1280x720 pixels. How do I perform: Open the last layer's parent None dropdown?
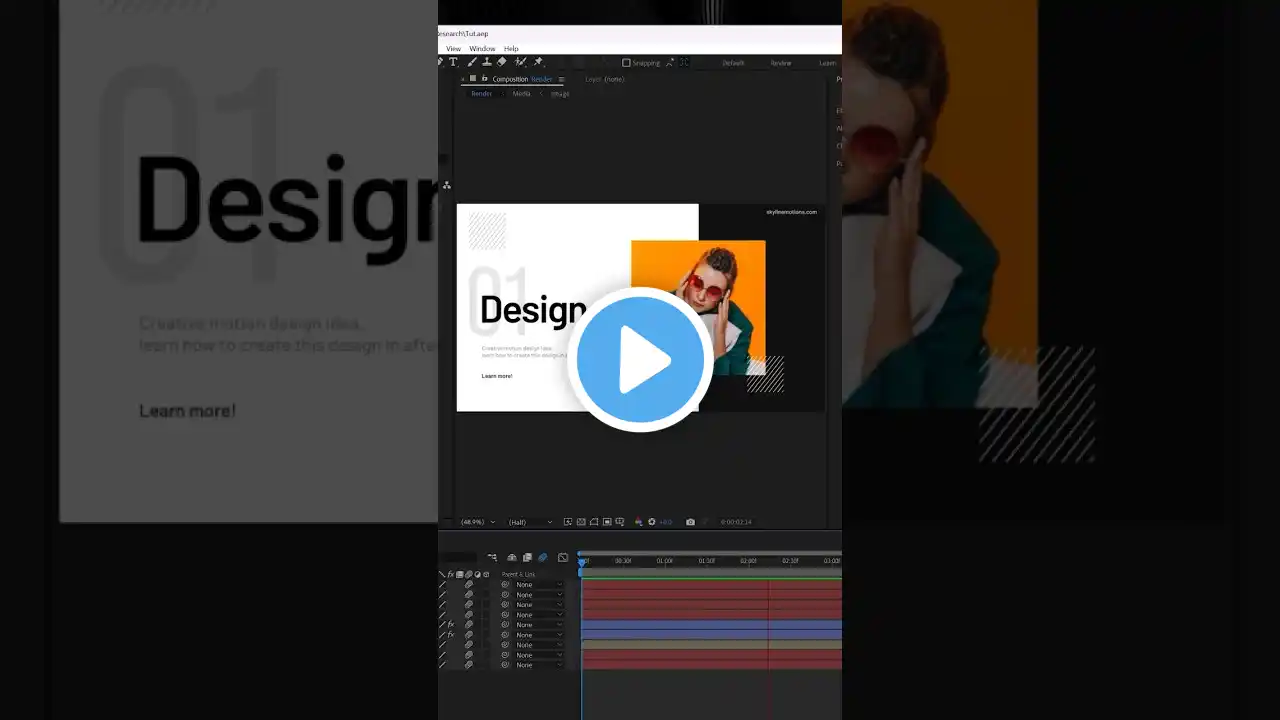point(538,664)
